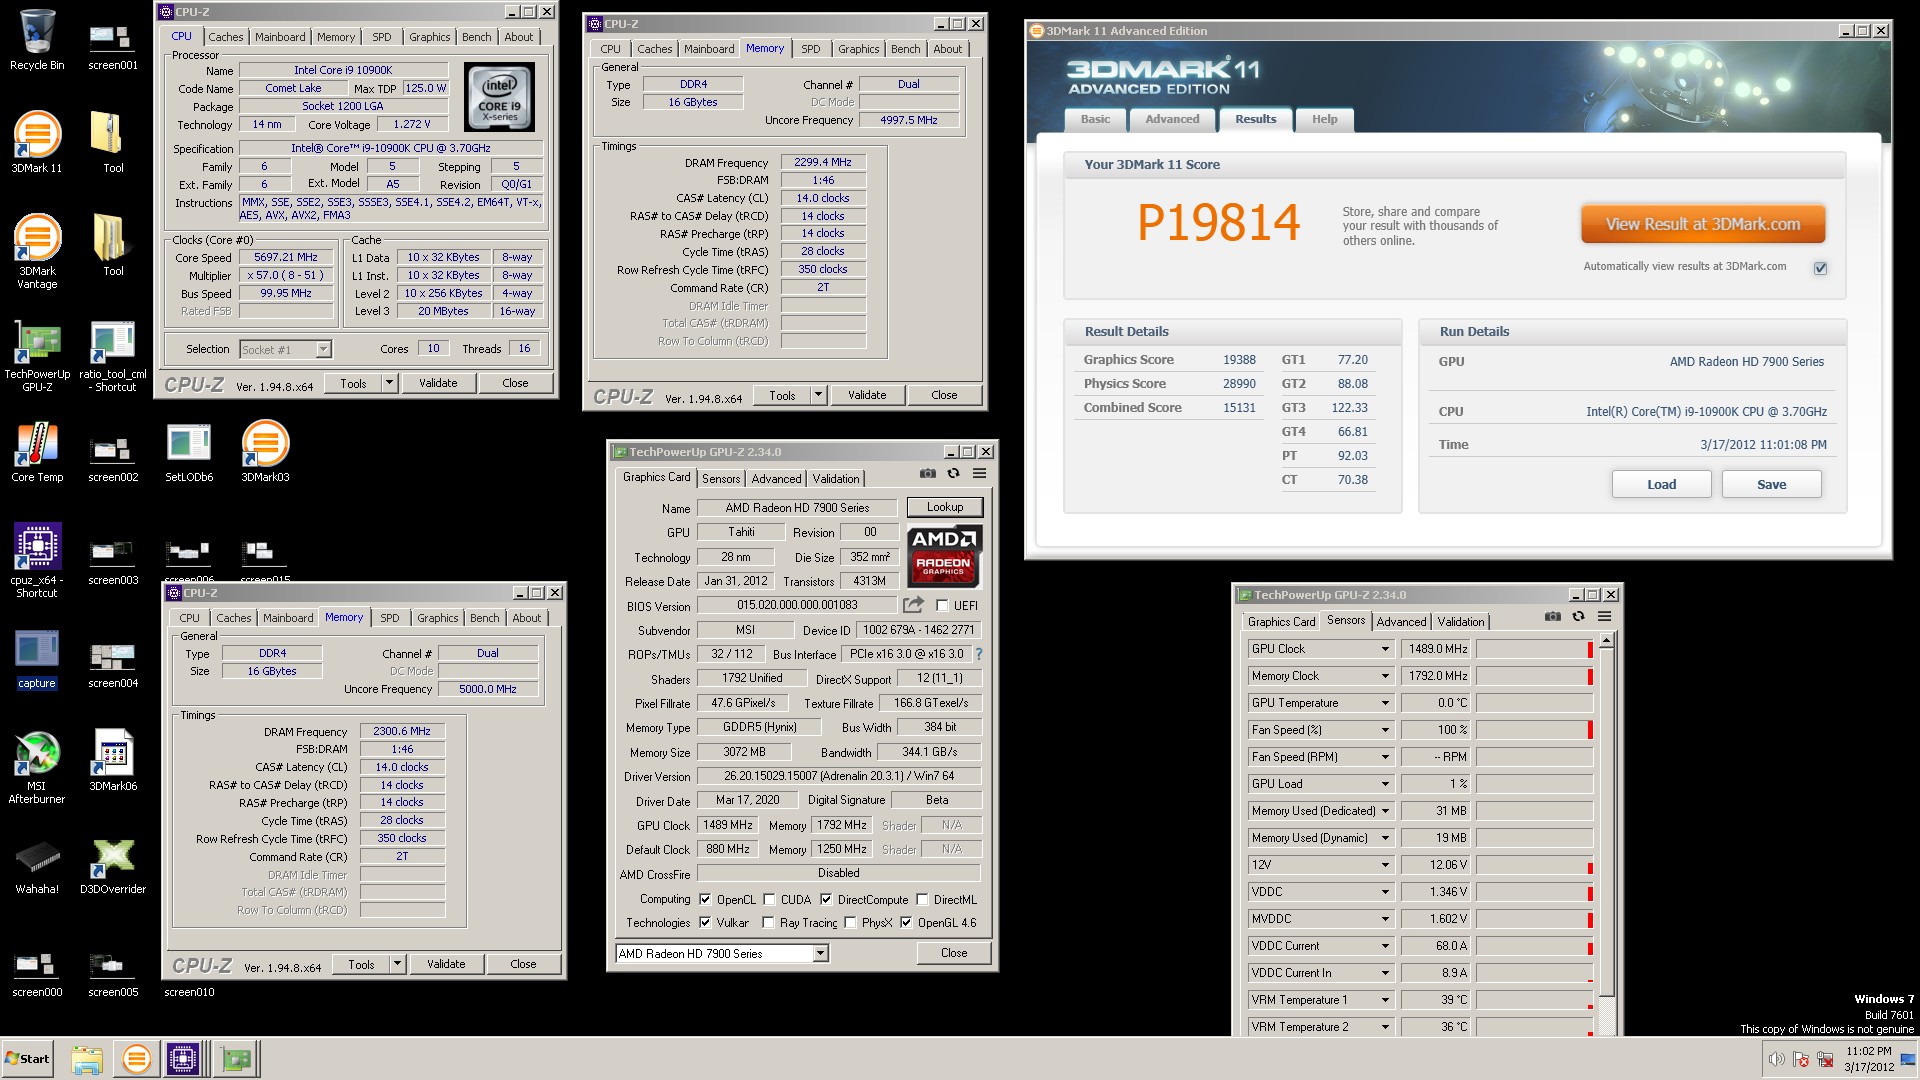Screen dimensions: 1920x1080
Task: Toggle the DirectML checkbox
Action: [922, 899]
